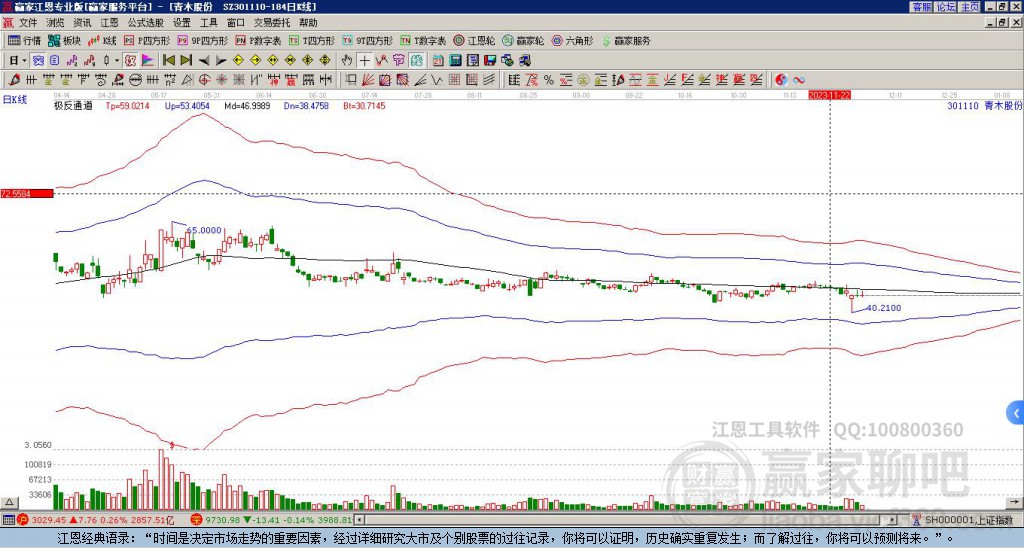Click the 客服 customer service button
The height and width of the screenshot is (548, 1024).
point(921,7)
